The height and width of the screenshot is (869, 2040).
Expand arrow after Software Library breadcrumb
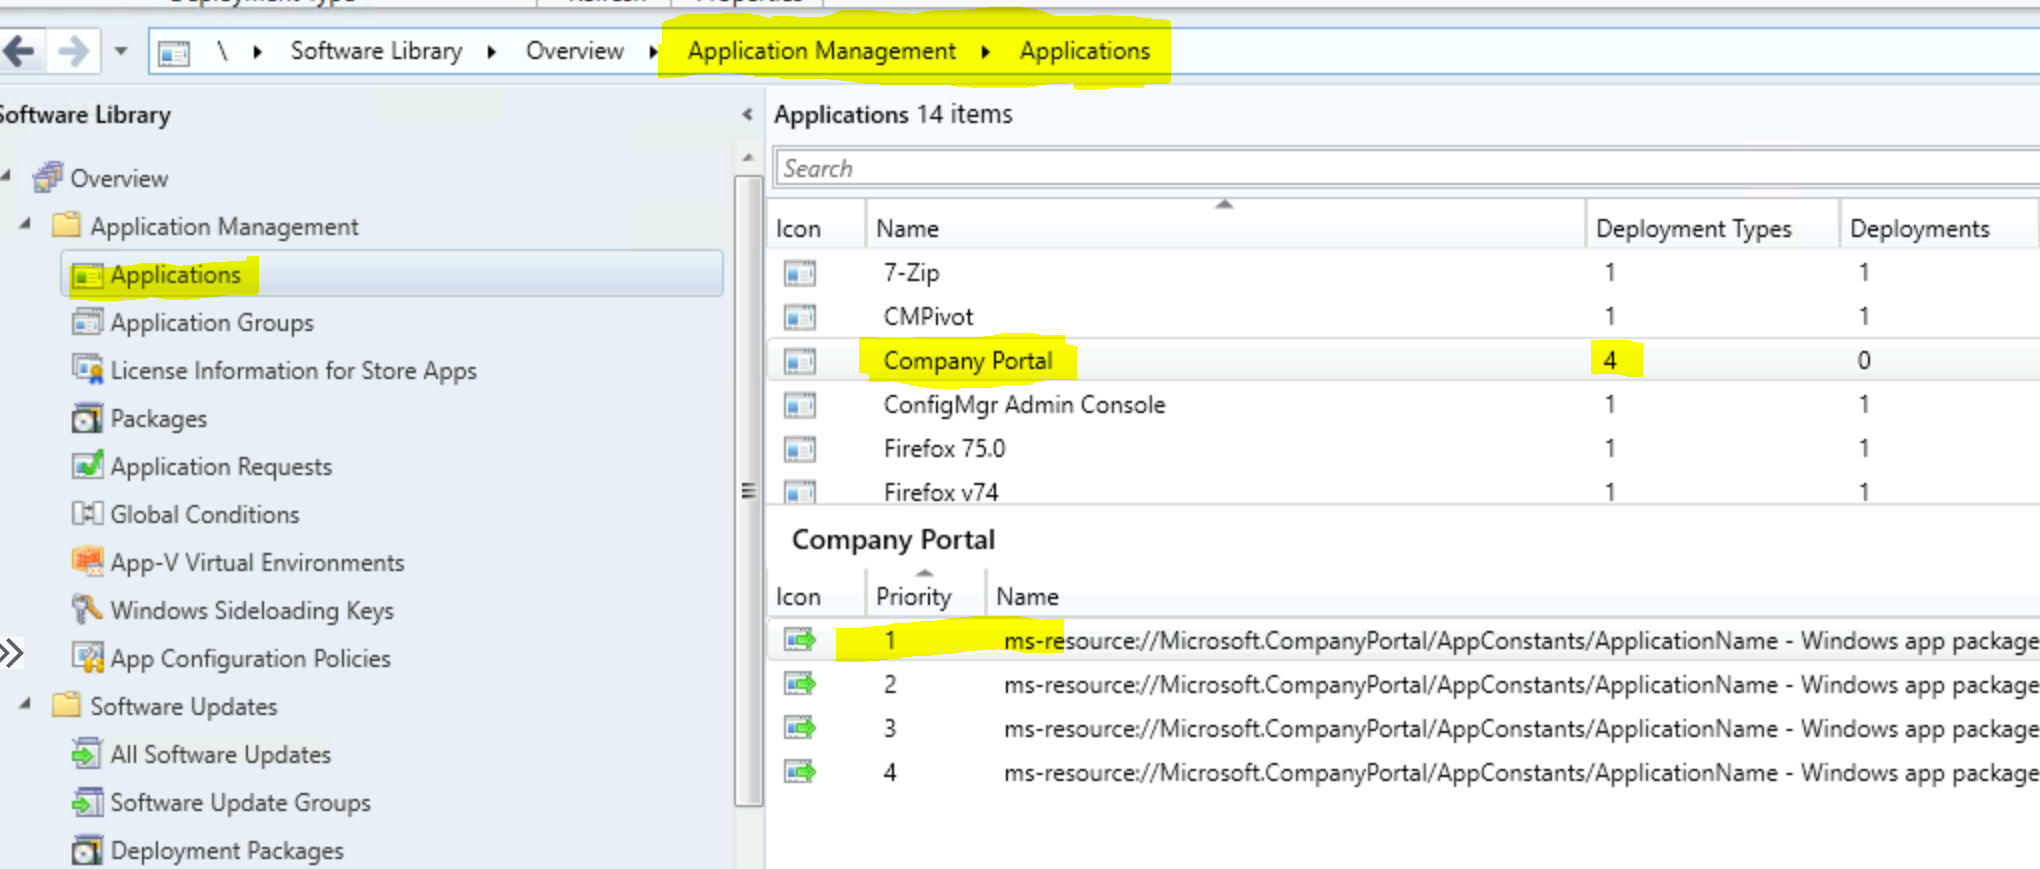pyautogui.click(x=492, y=52)
